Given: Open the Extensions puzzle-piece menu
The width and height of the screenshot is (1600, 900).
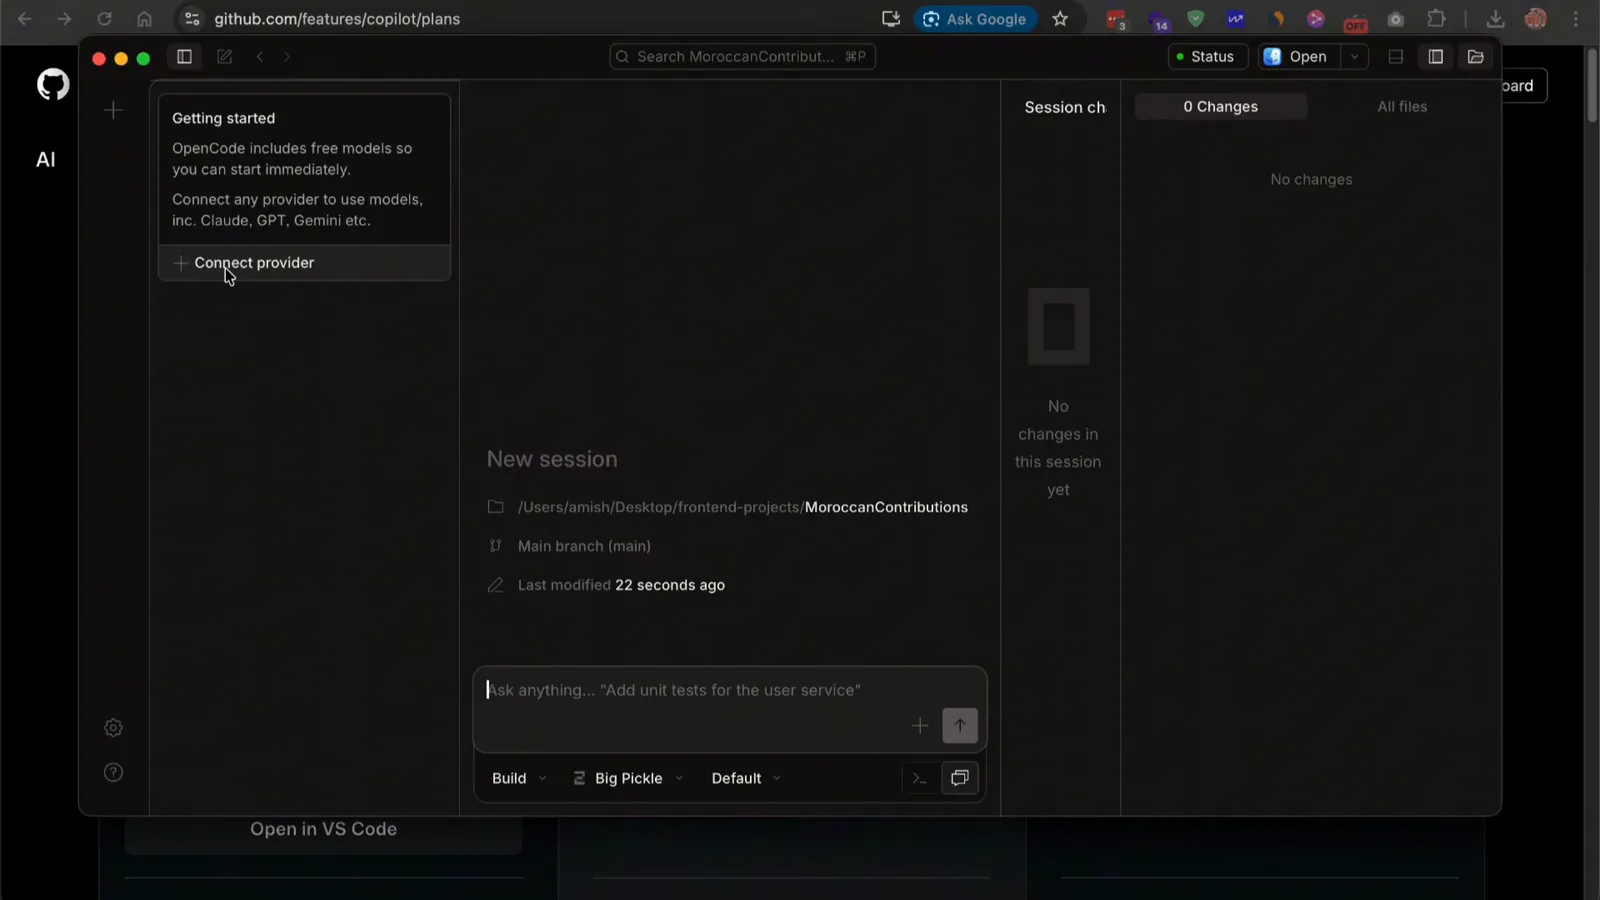Looking at the screenshot, I should 1436,19.
